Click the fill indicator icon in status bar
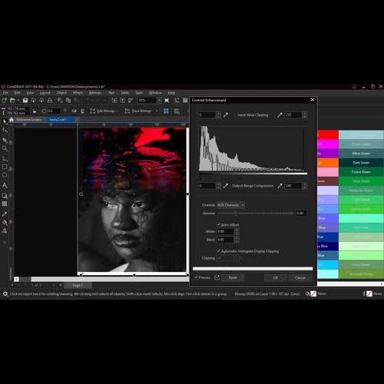Screen dimensions: 384x384 point(313,294)
